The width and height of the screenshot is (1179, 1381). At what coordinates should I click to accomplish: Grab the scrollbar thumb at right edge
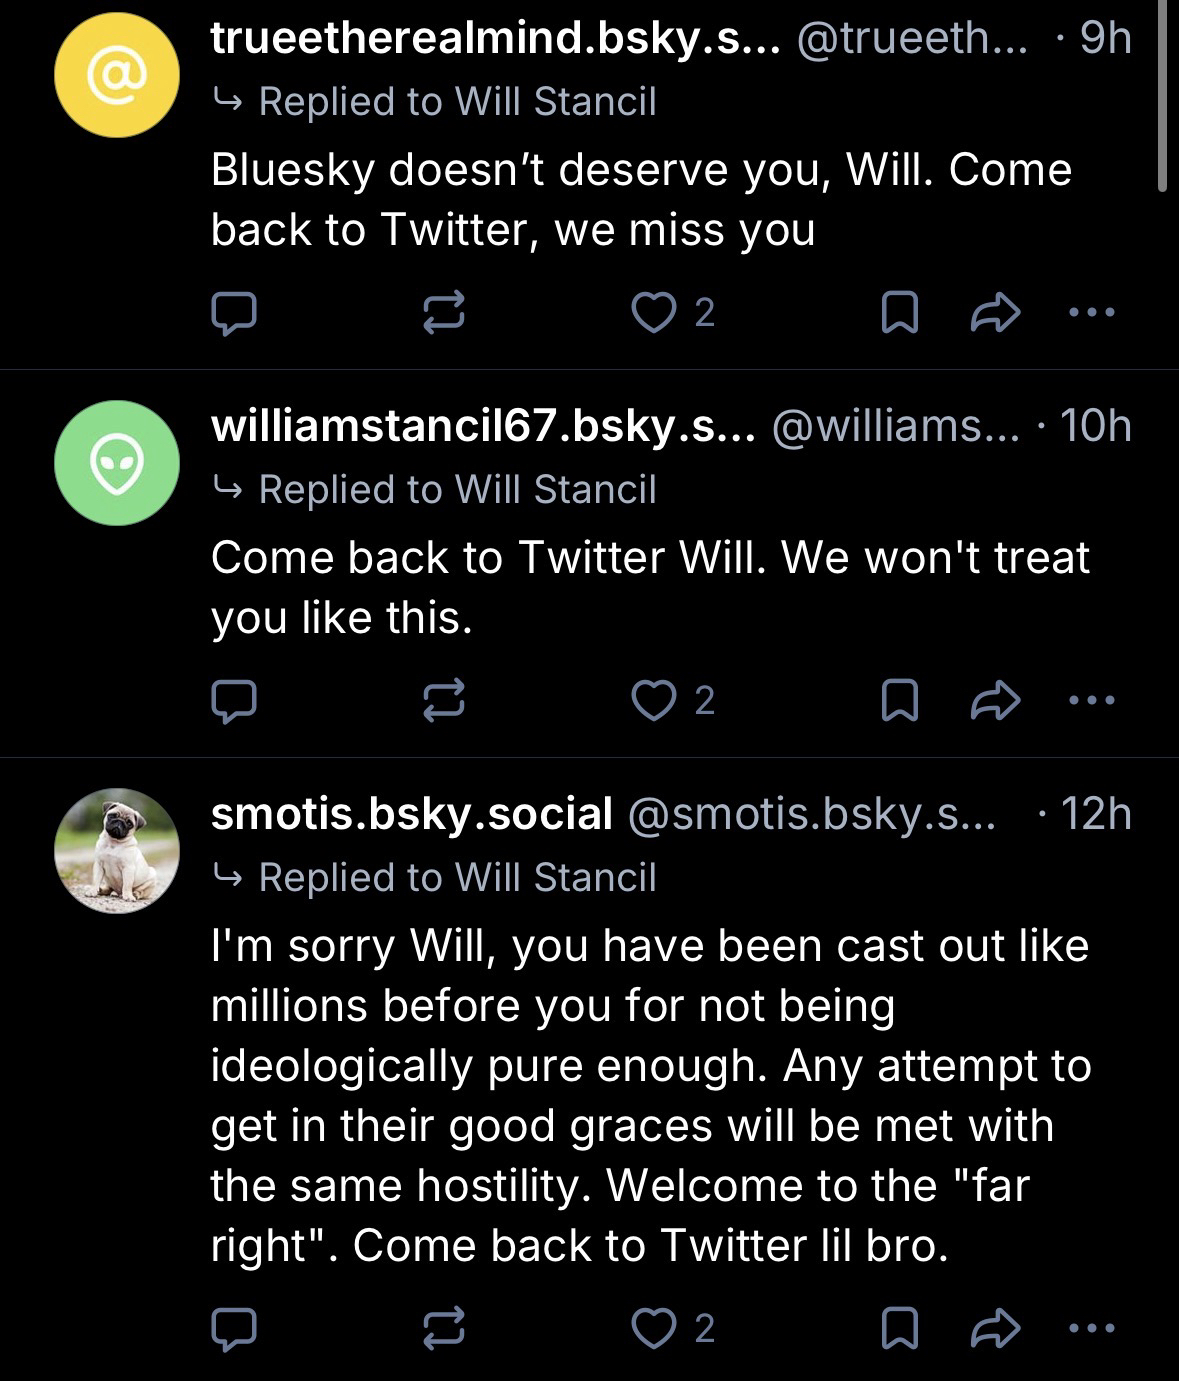click(1161, 95)
